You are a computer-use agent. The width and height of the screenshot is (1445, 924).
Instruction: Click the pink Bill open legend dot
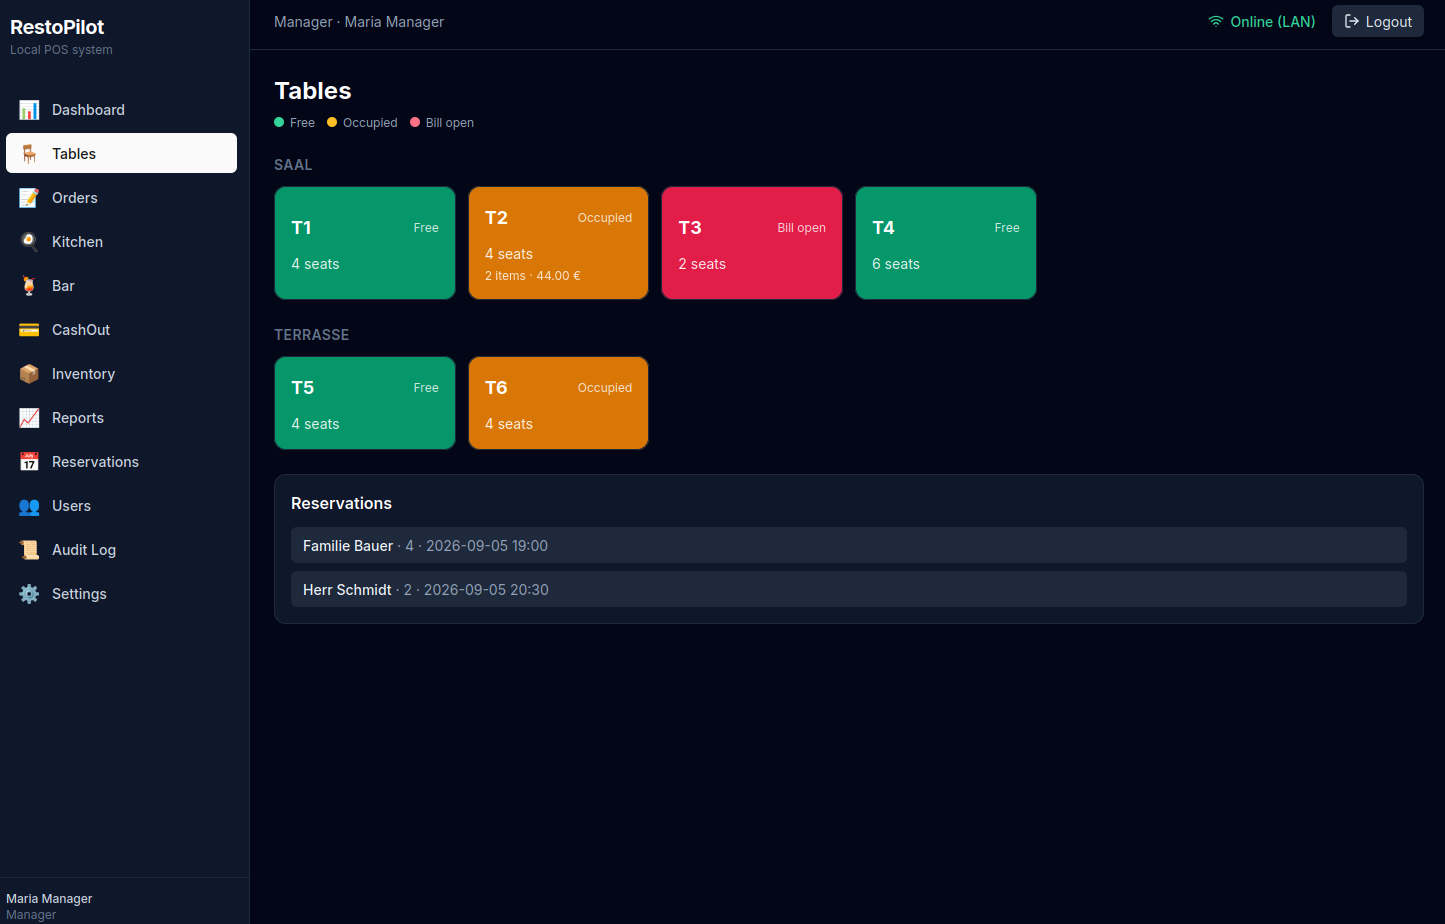415,123
